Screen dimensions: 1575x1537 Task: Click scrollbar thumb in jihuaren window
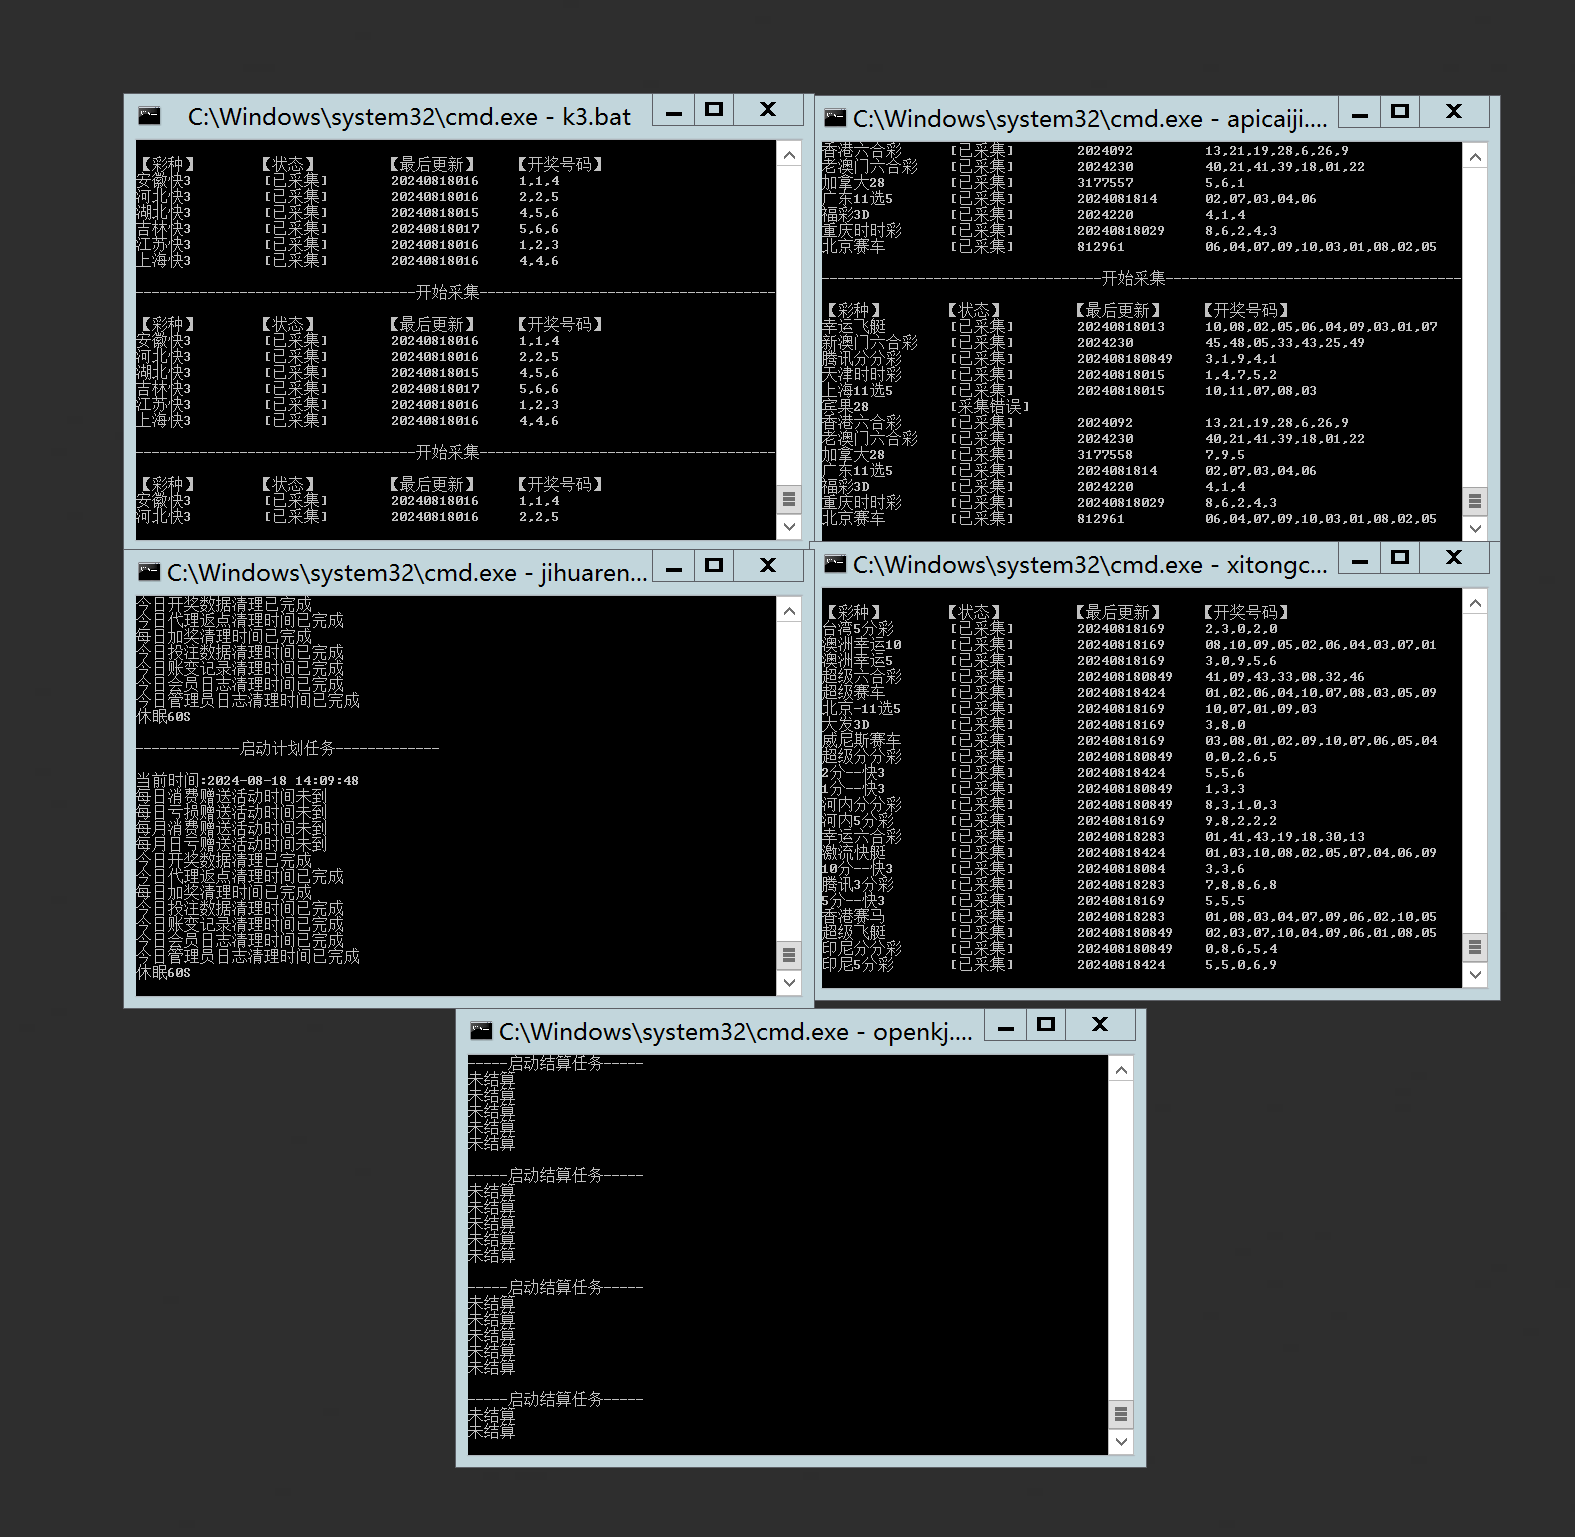[789, 954]
